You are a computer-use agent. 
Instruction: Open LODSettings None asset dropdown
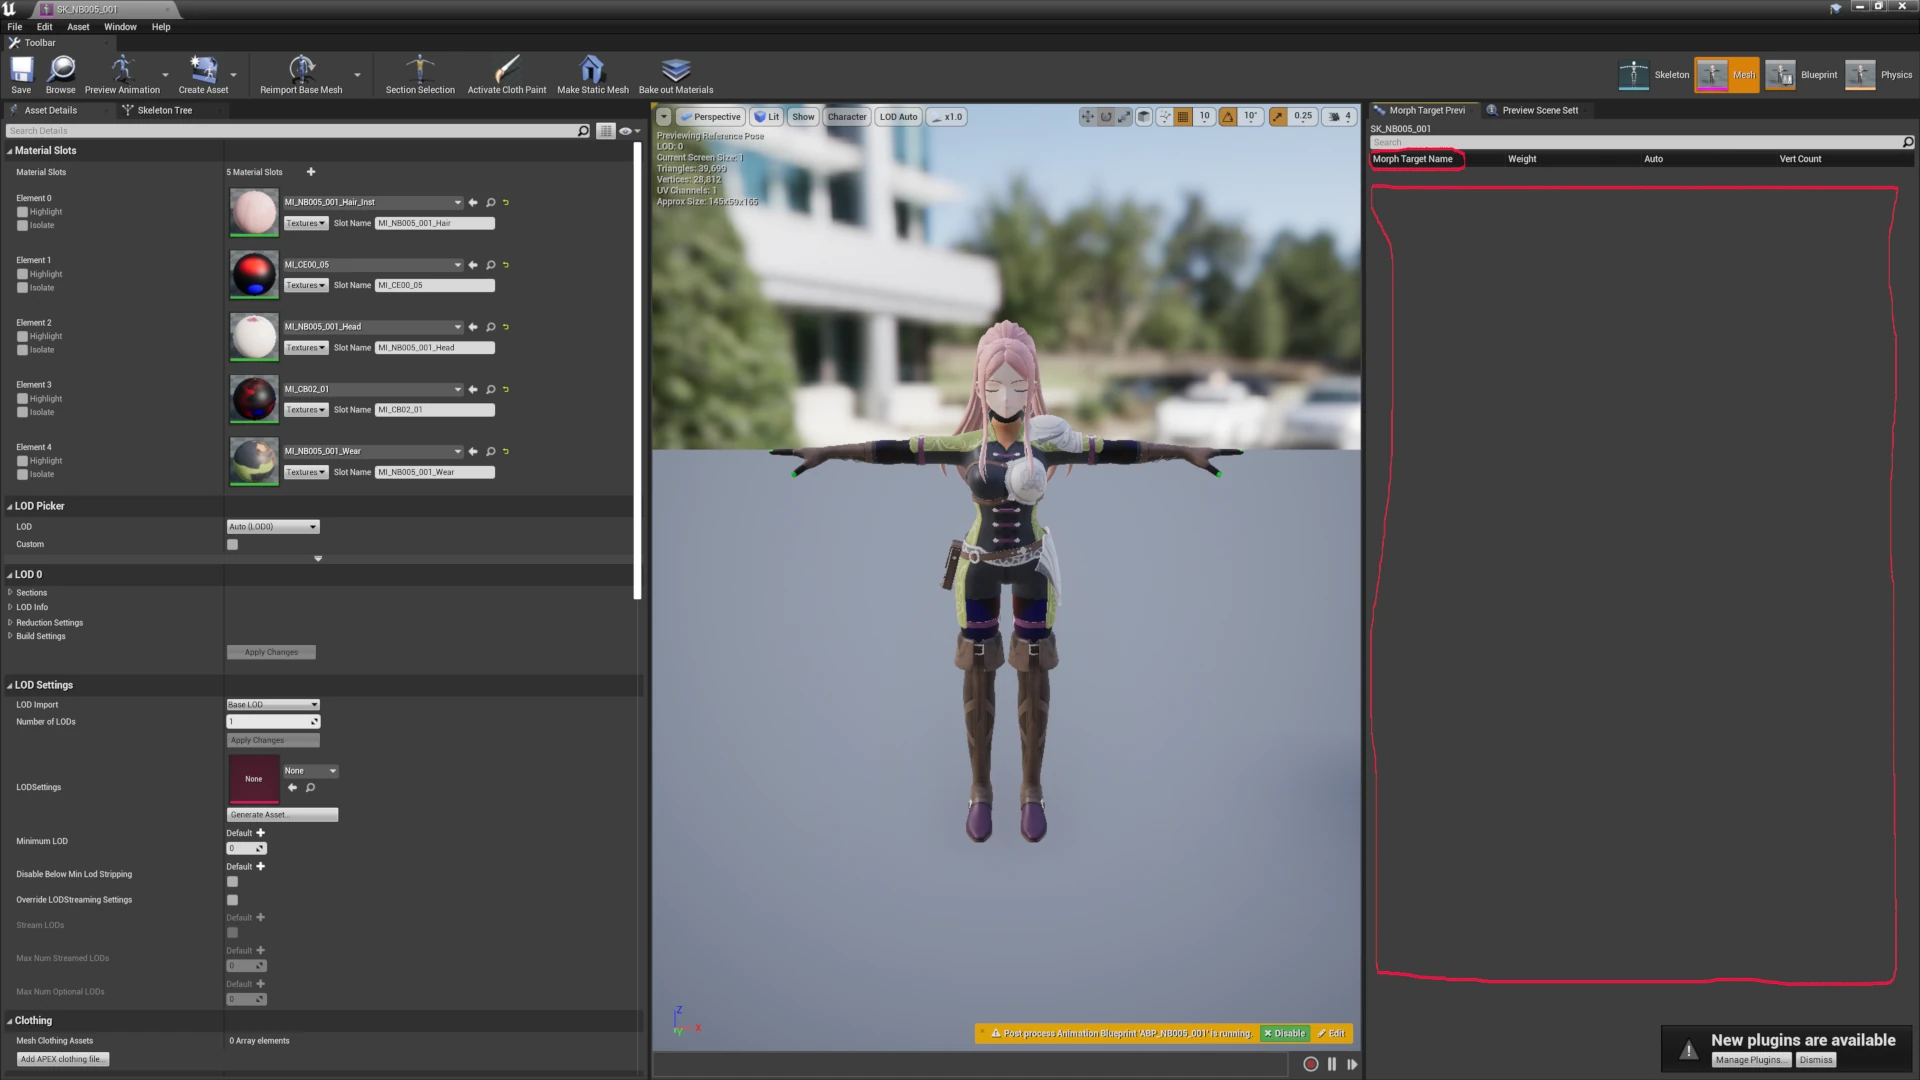311,771
